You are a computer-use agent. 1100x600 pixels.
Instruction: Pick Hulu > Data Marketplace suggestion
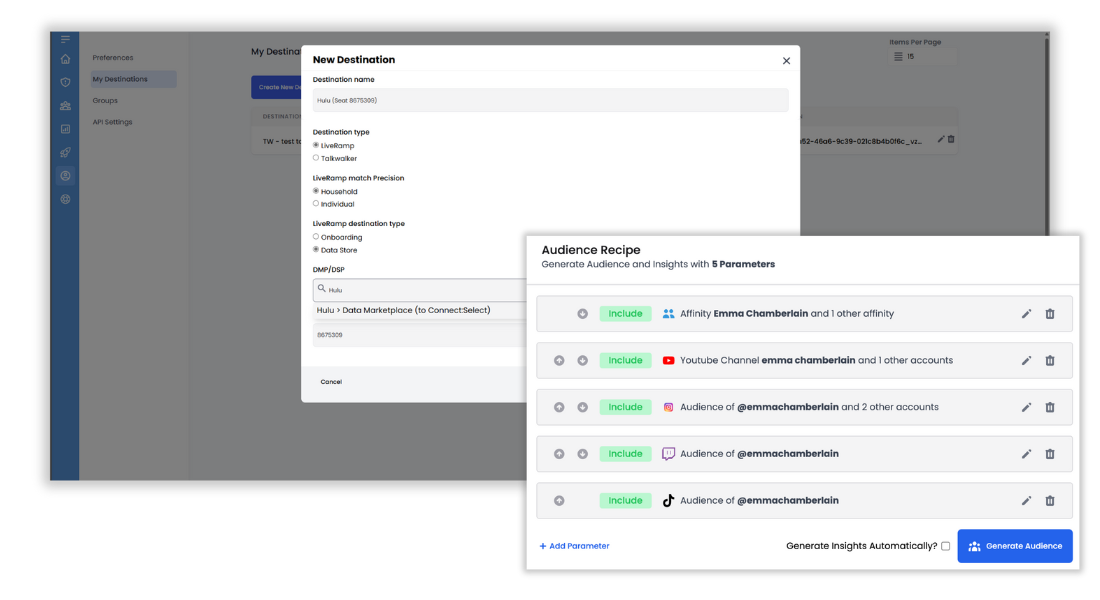[403, 310]
